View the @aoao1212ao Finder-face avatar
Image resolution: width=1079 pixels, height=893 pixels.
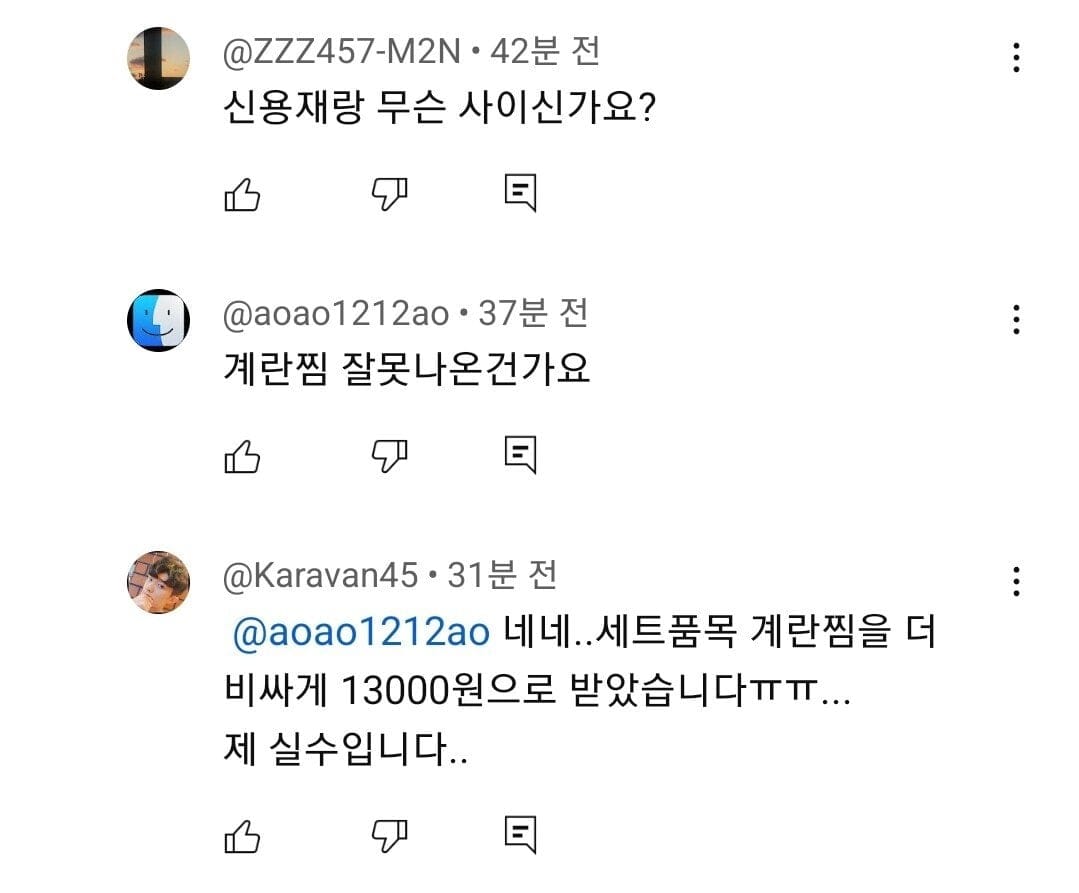tap(158, 320)
